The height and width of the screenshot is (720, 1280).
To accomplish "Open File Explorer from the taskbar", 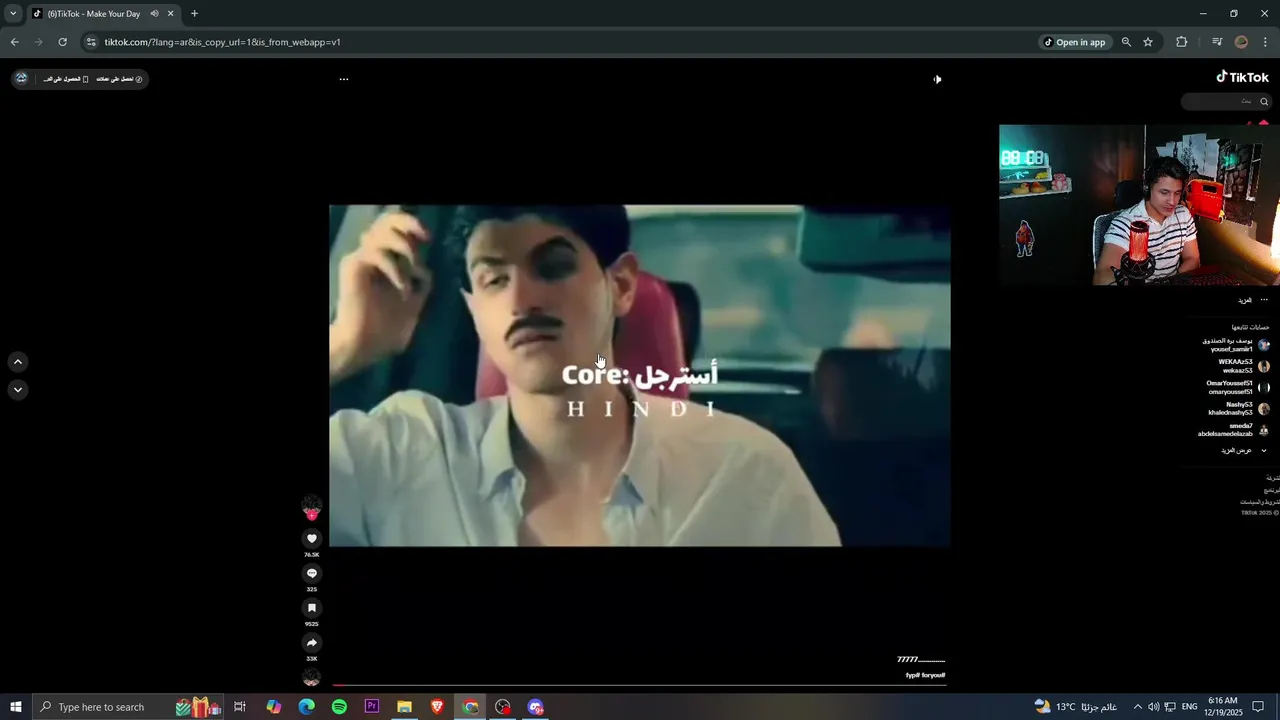I will tap(404, 707).
